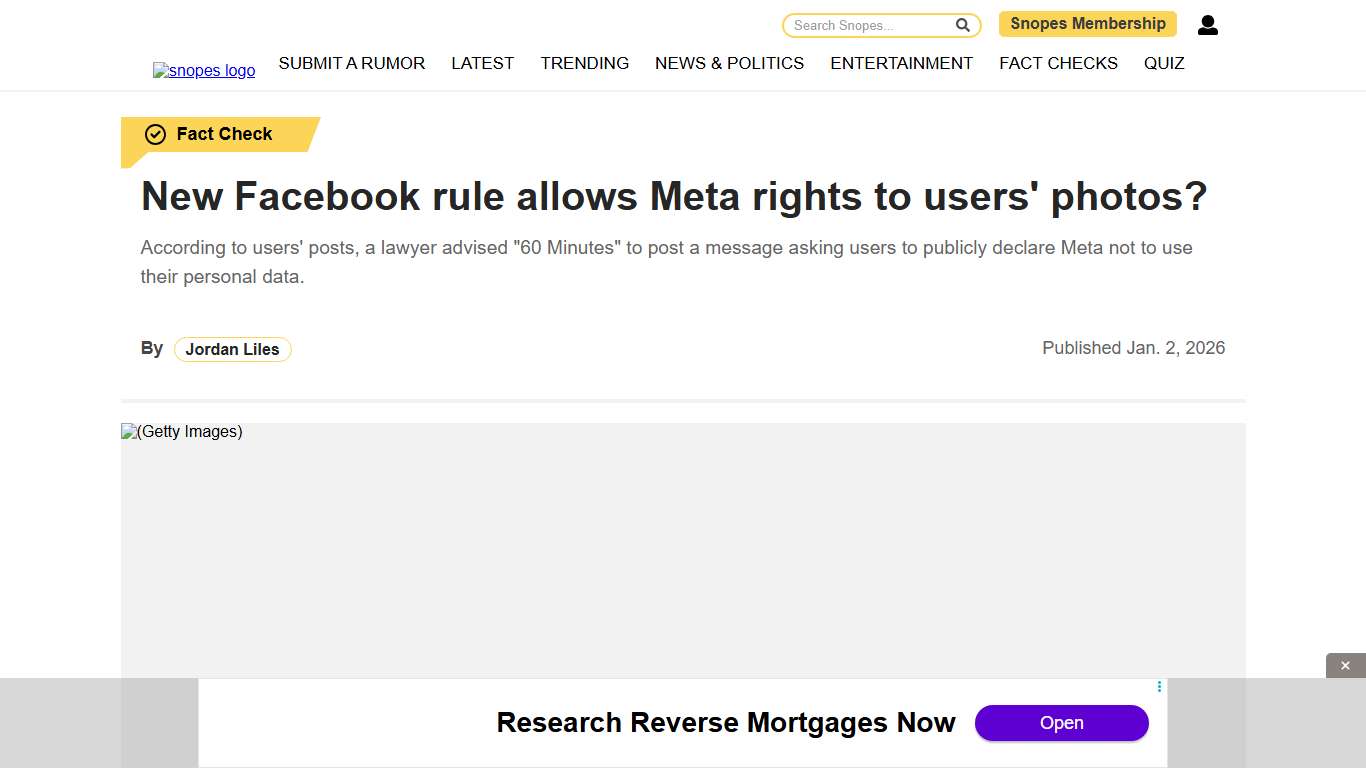
Task: Open the NEWS & POLITICS menu
Action: [x=729, y=63]
